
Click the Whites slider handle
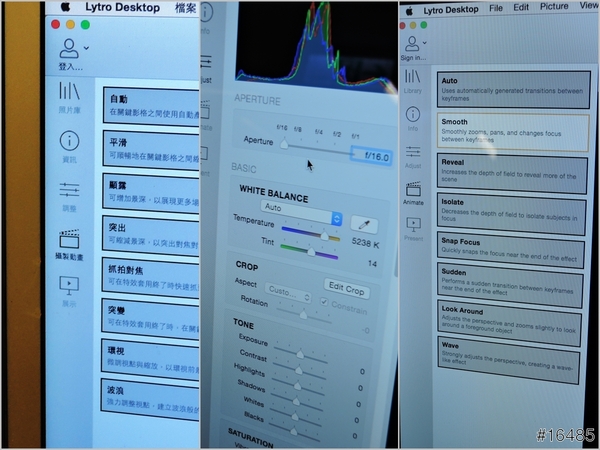[x=295, y=416]
